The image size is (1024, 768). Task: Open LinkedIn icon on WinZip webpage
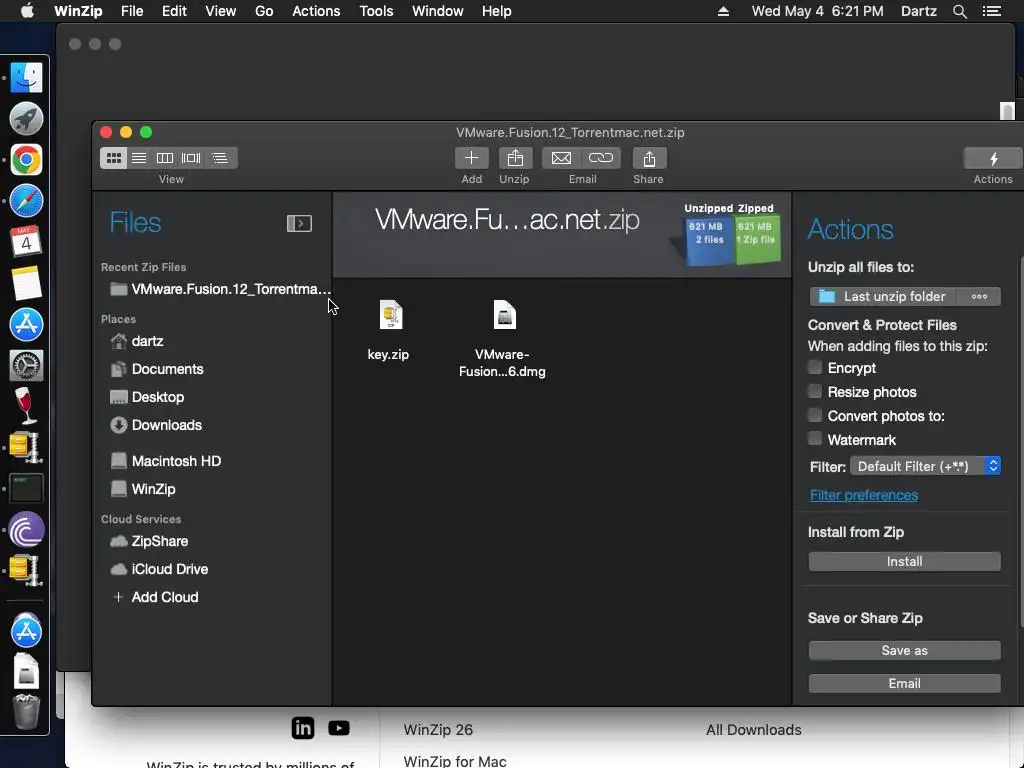pos(303,728)
